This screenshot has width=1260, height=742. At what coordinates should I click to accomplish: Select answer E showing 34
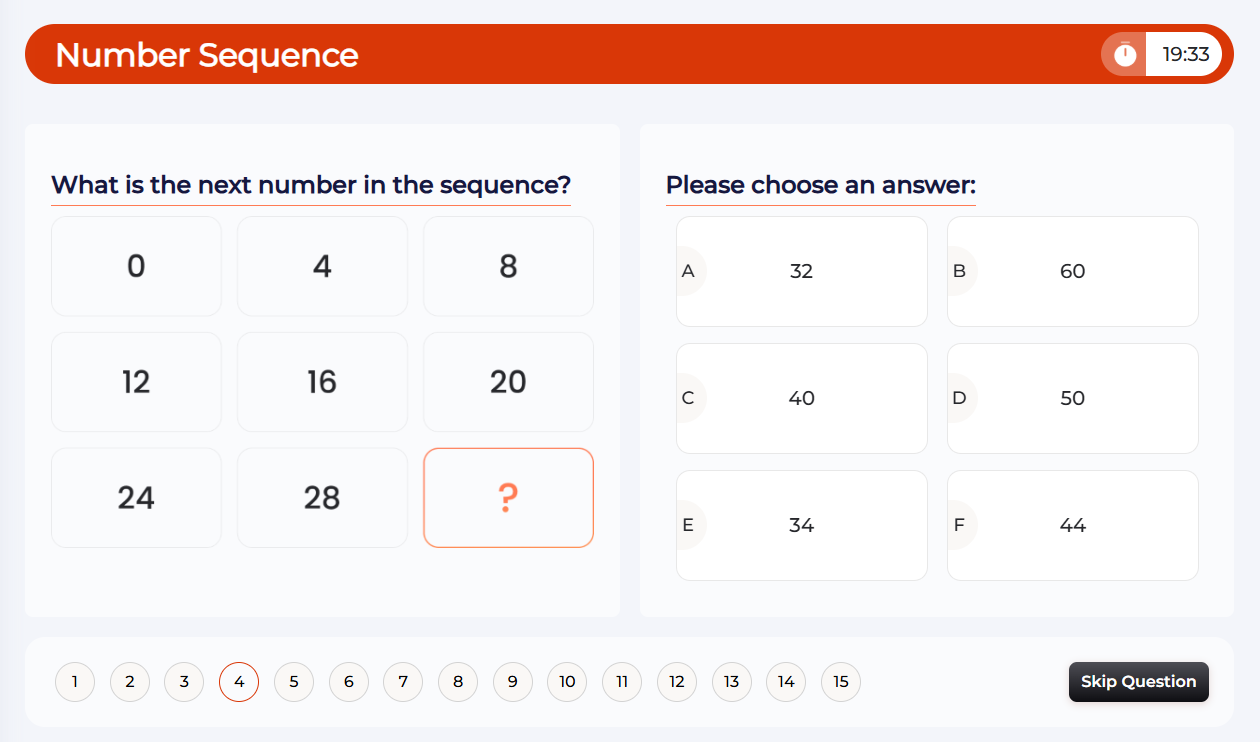coord(801,525)
